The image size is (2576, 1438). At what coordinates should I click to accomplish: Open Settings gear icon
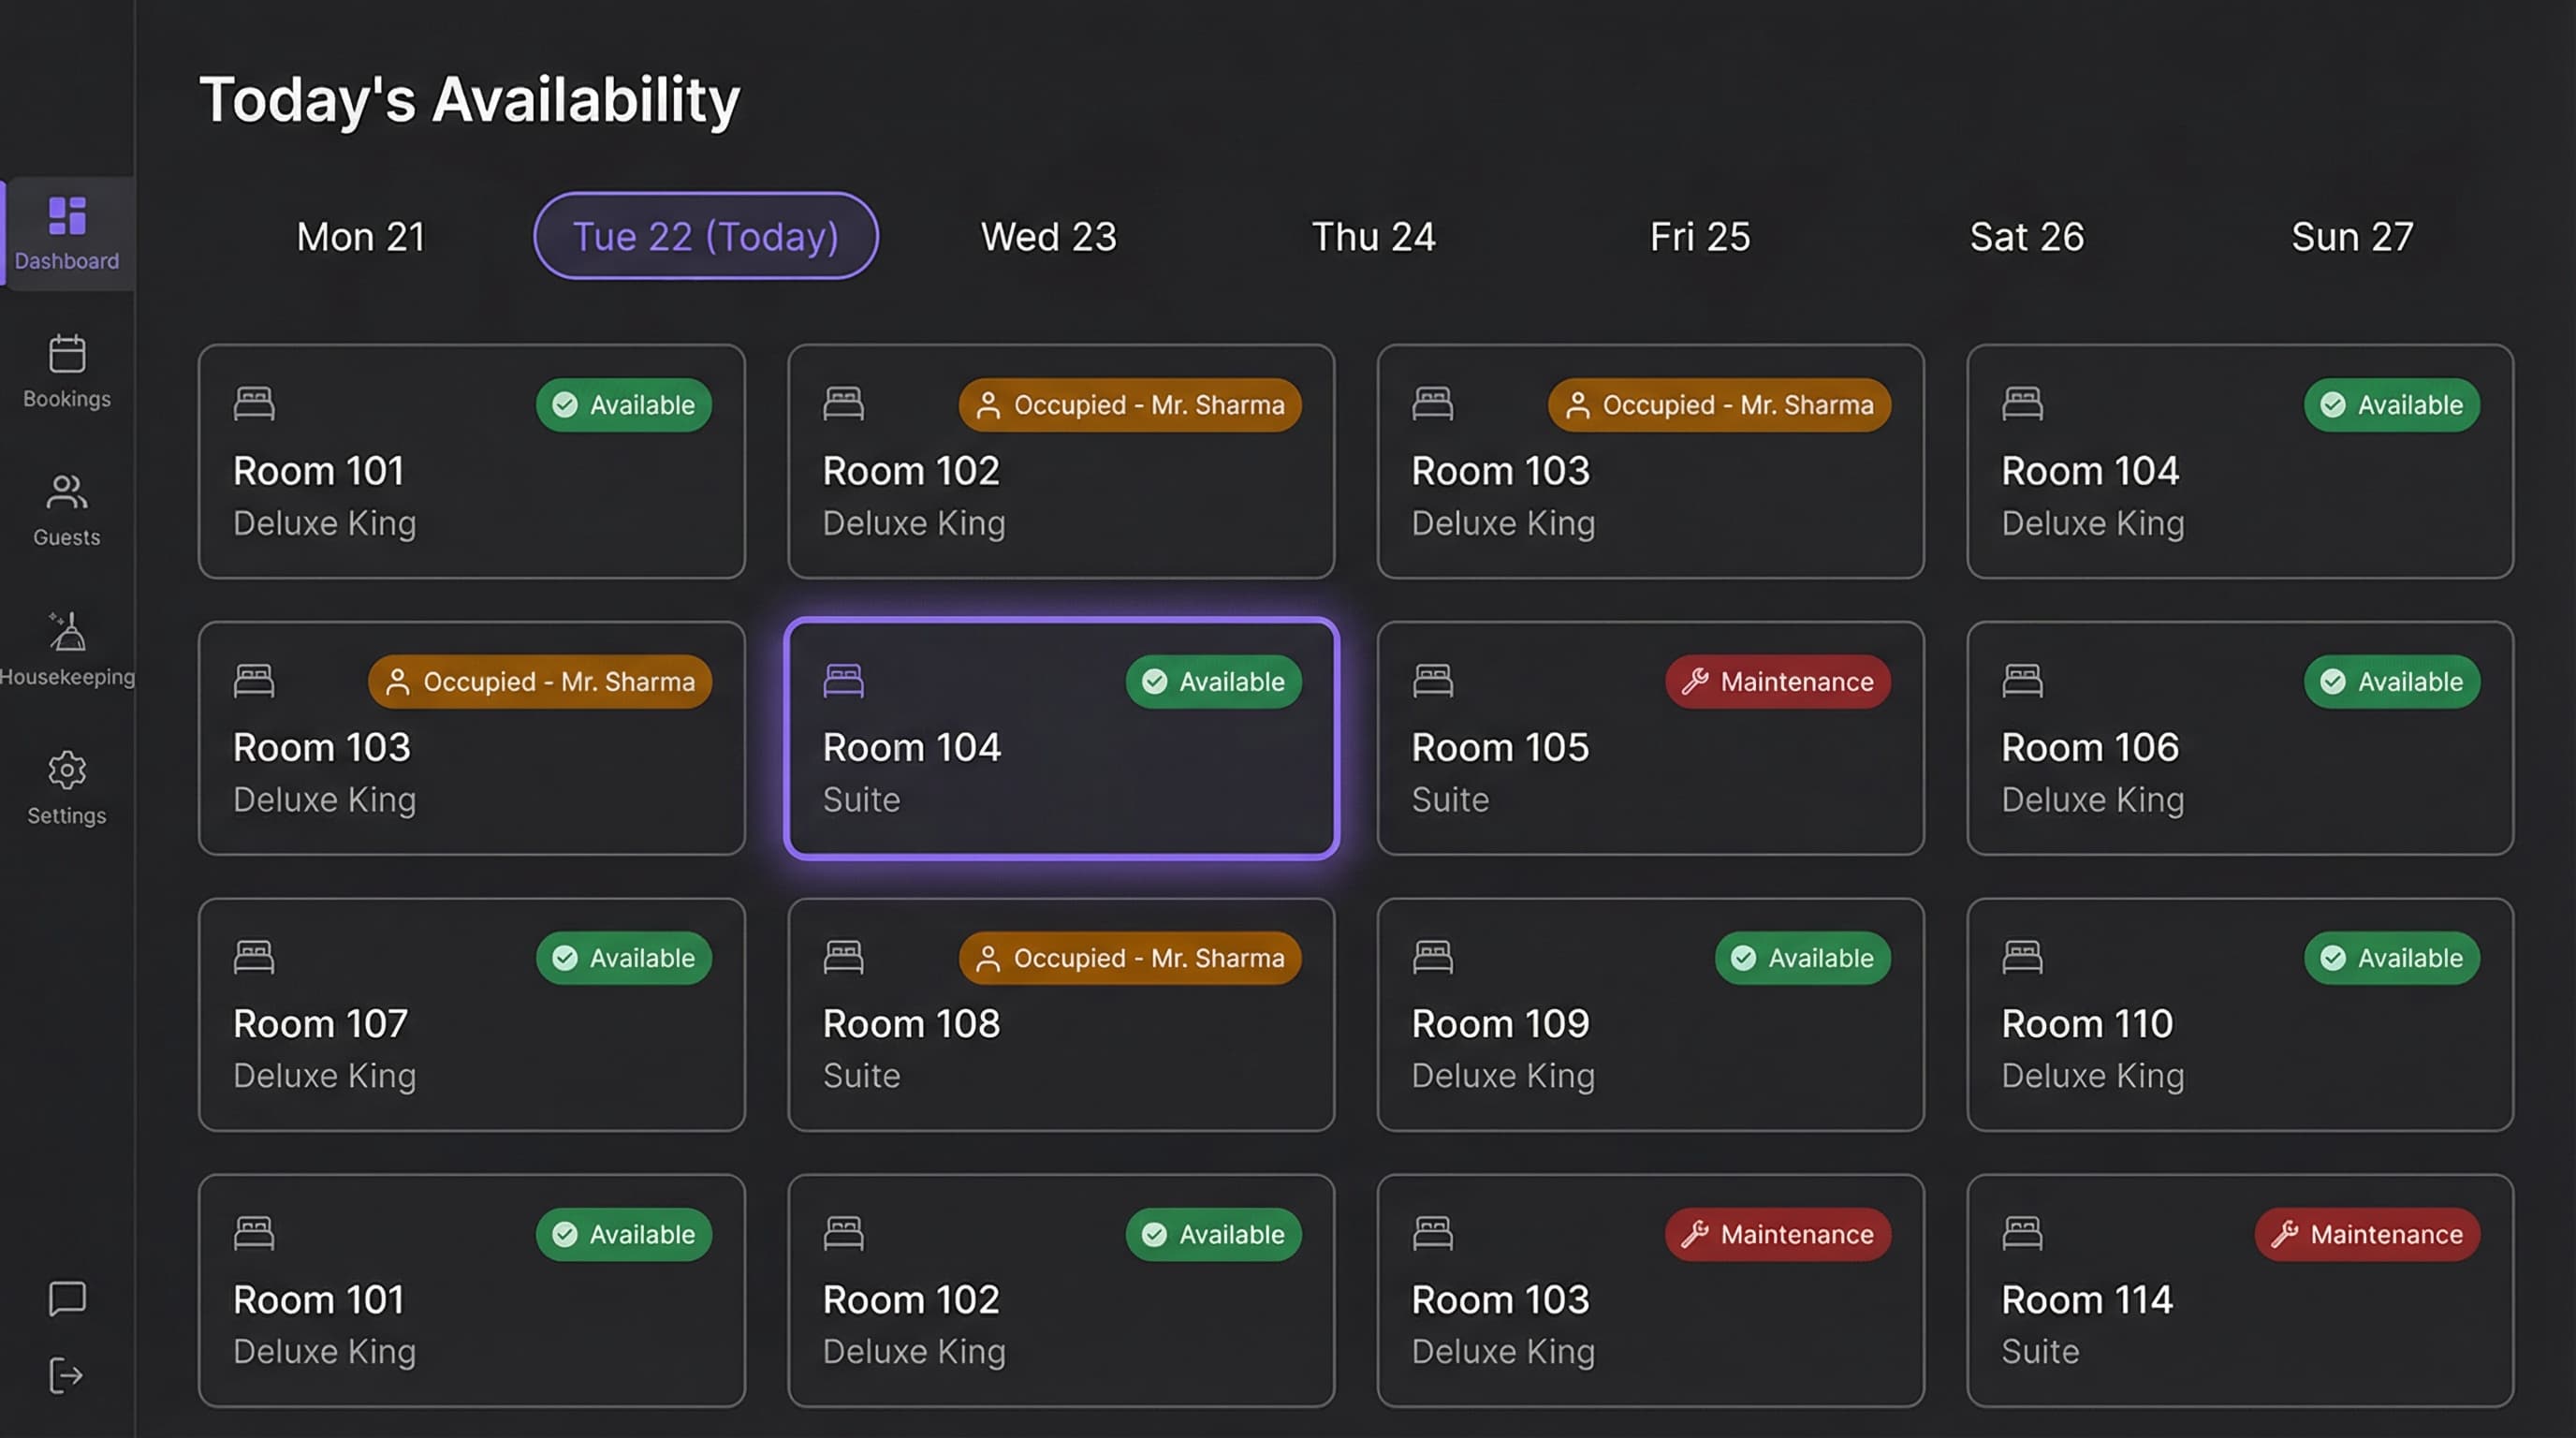(x=67, y=770)
